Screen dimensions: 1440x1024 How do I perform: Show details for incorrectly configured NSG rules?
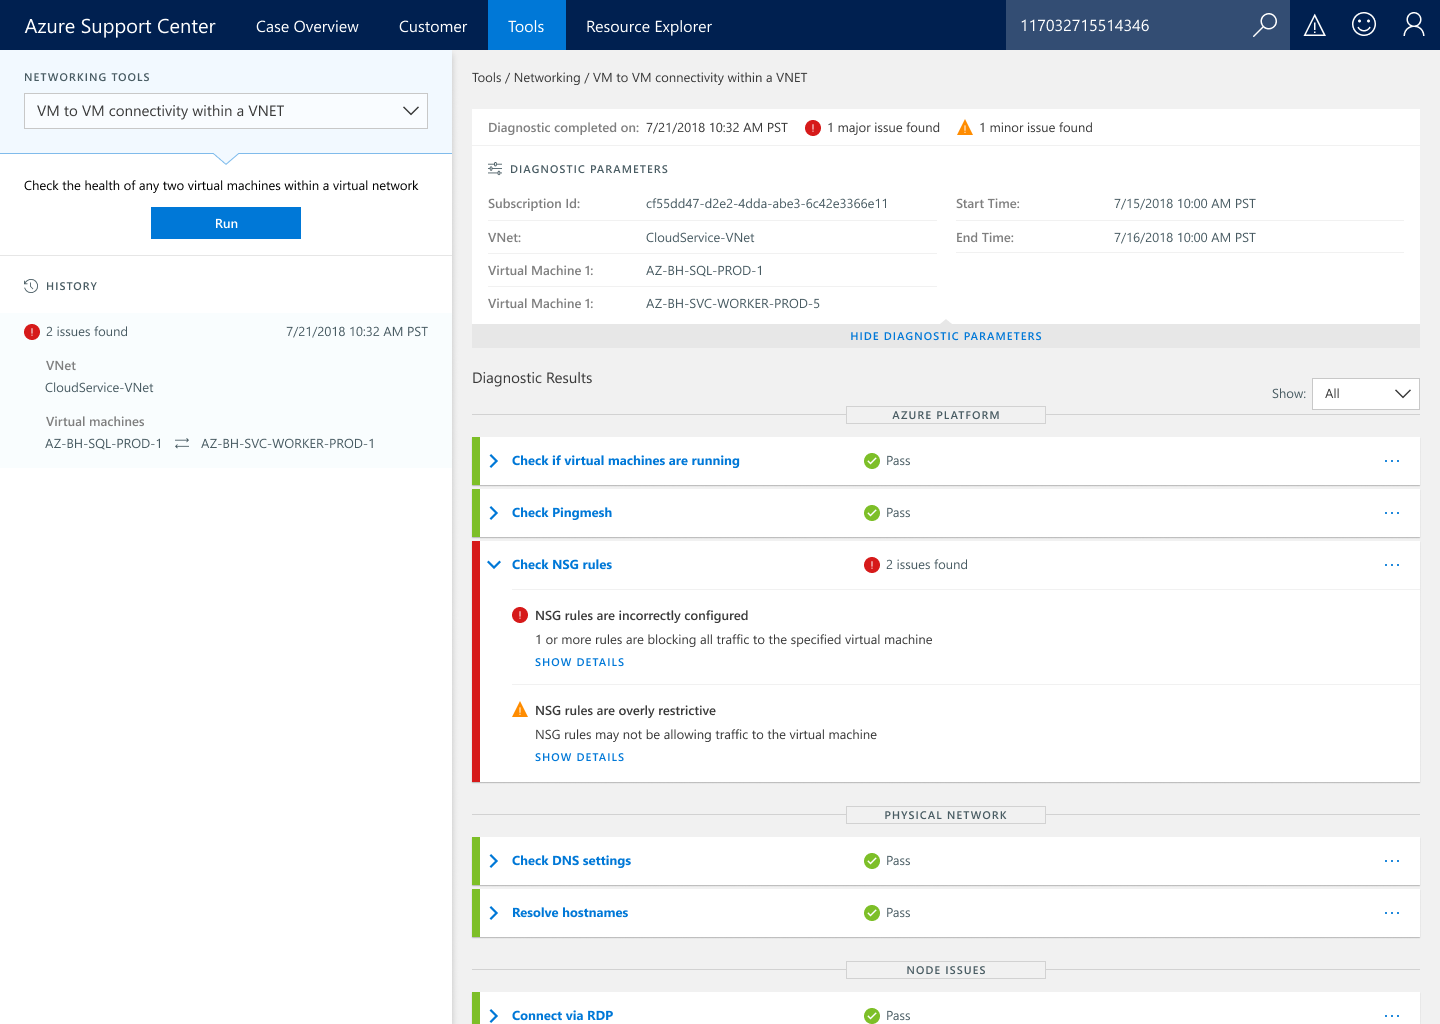coord(580,662)
